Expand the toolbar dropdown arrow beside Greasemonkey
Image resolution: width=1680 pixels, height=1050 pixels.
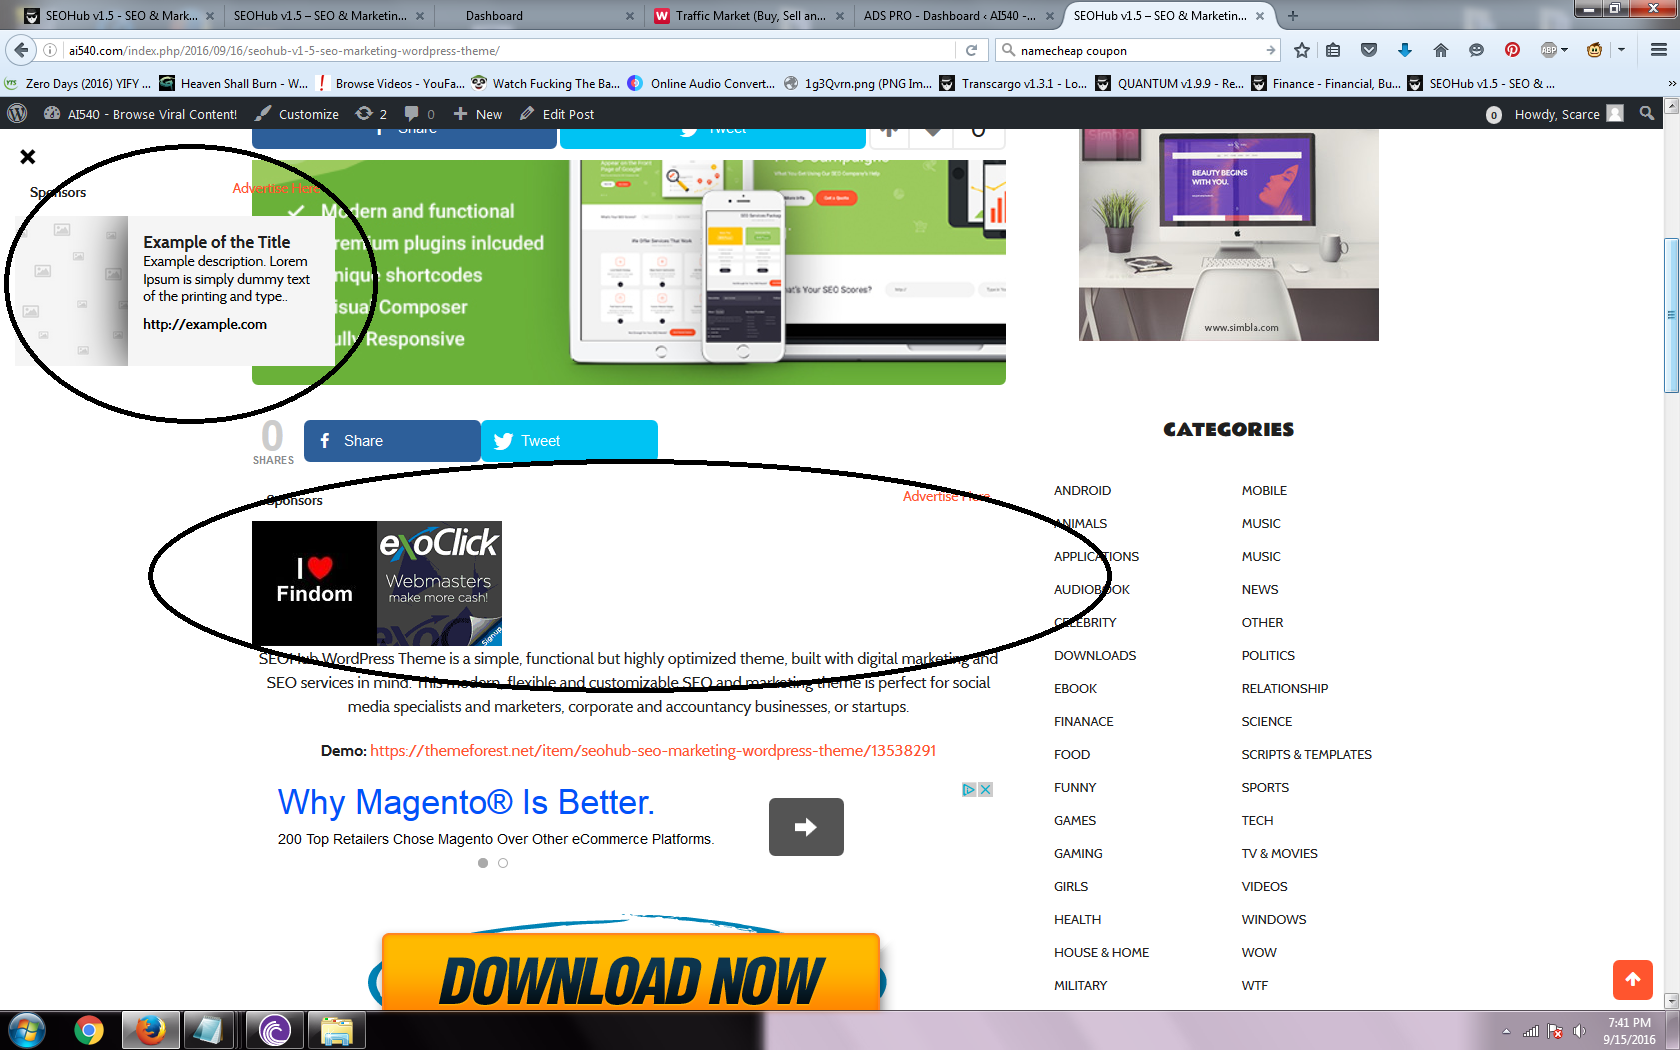point(1621,50)
